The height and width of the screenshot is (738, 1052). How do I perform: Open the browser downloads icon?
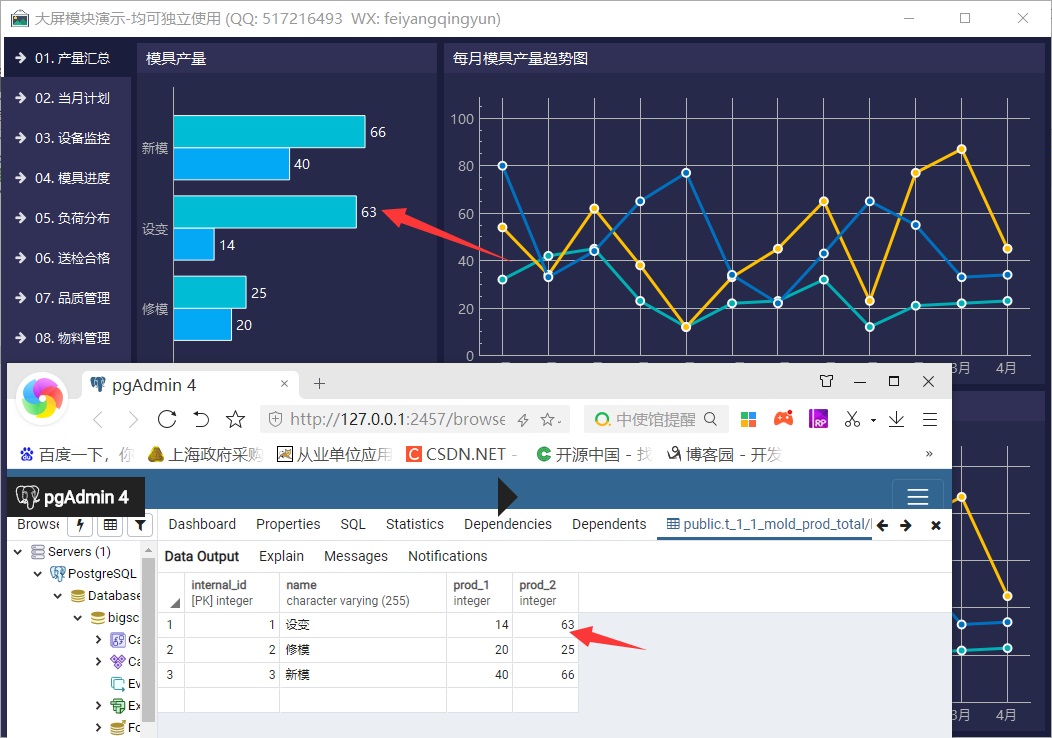click(x=896, y=419)
